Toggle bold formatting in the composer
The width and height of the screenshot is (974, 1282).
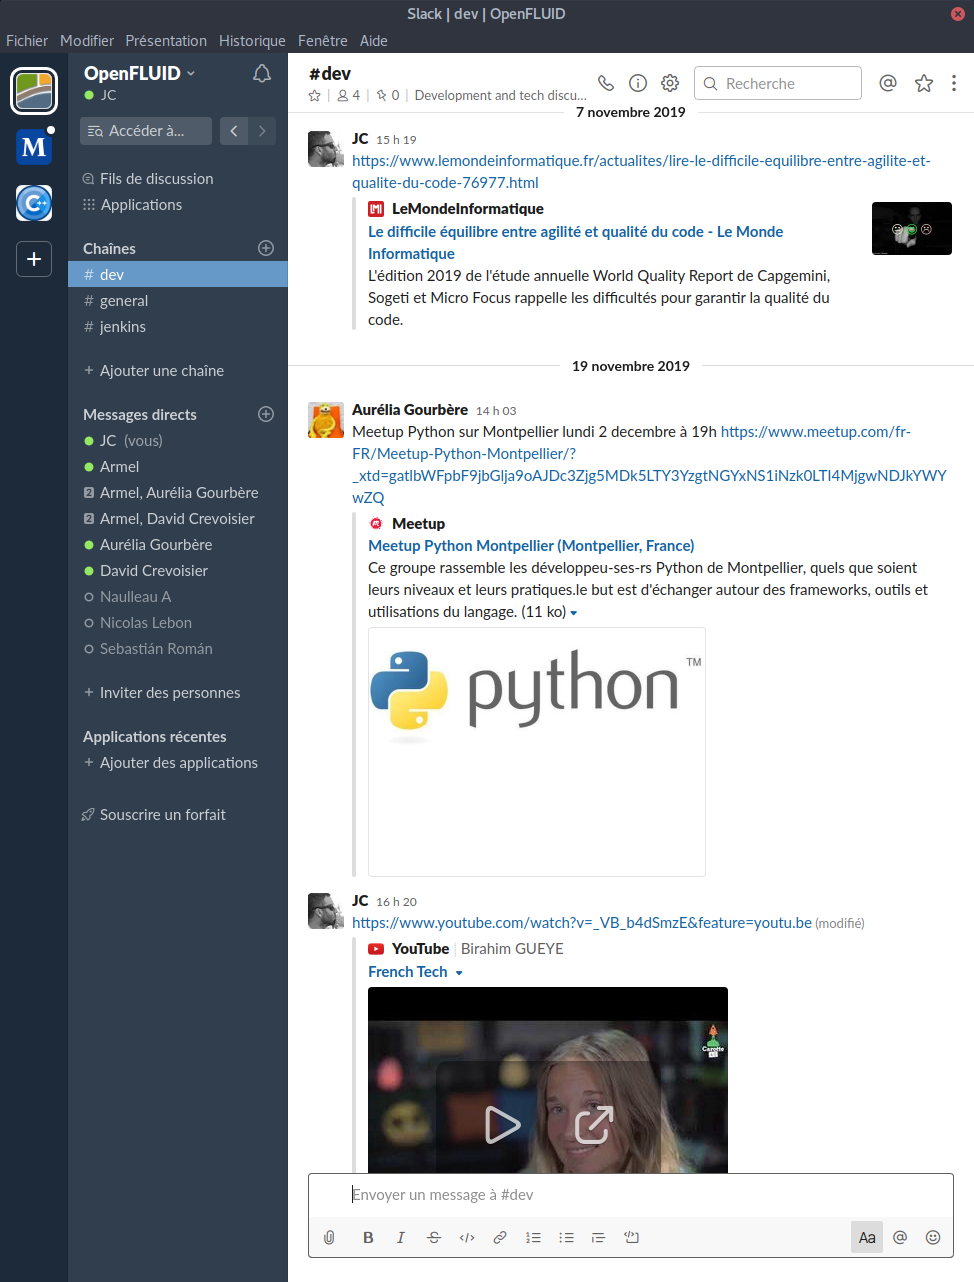point(368,1237)
